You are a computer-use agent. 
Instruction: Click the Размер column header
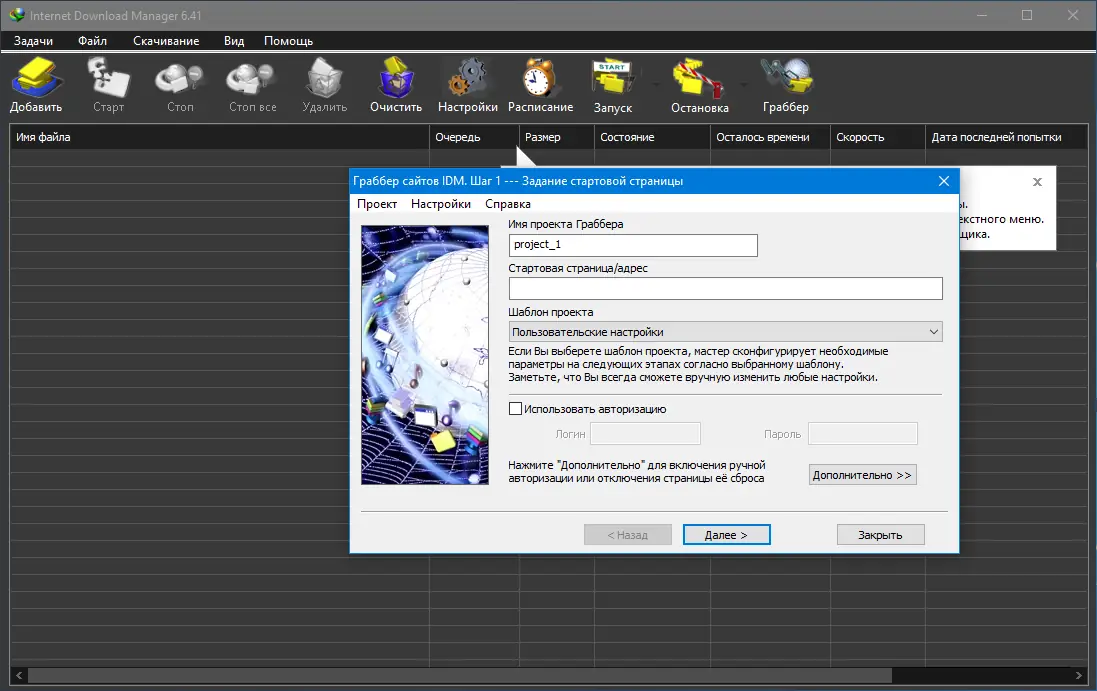pos(556,137)
